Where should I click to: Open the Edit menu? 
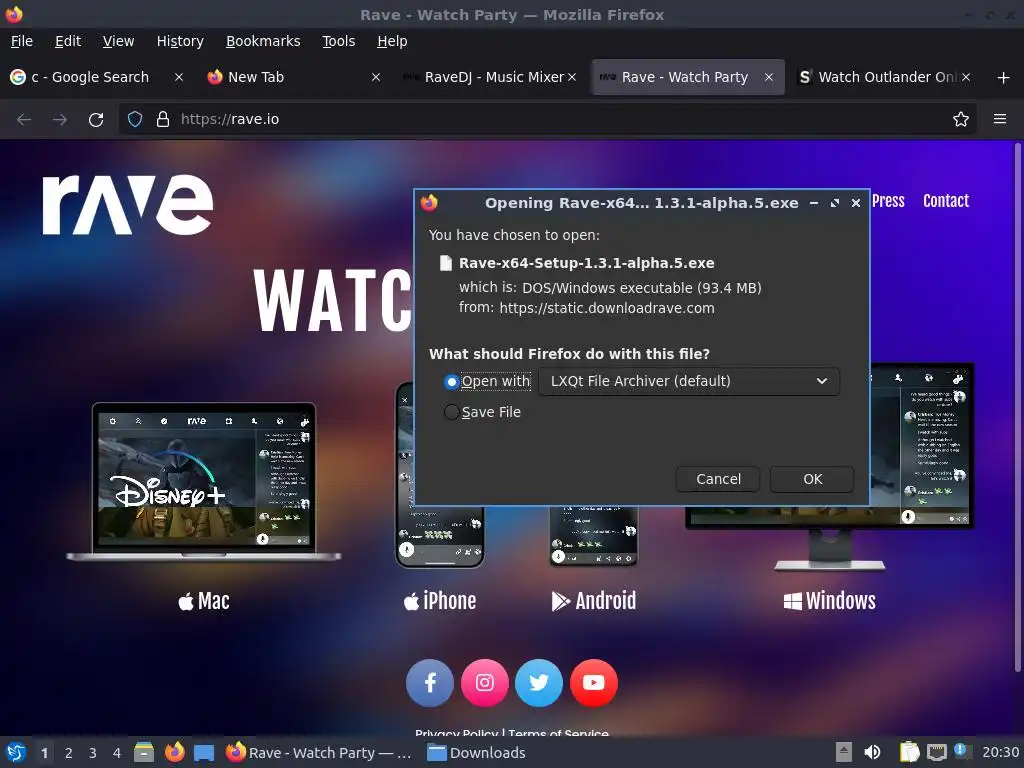pos(68,41)
